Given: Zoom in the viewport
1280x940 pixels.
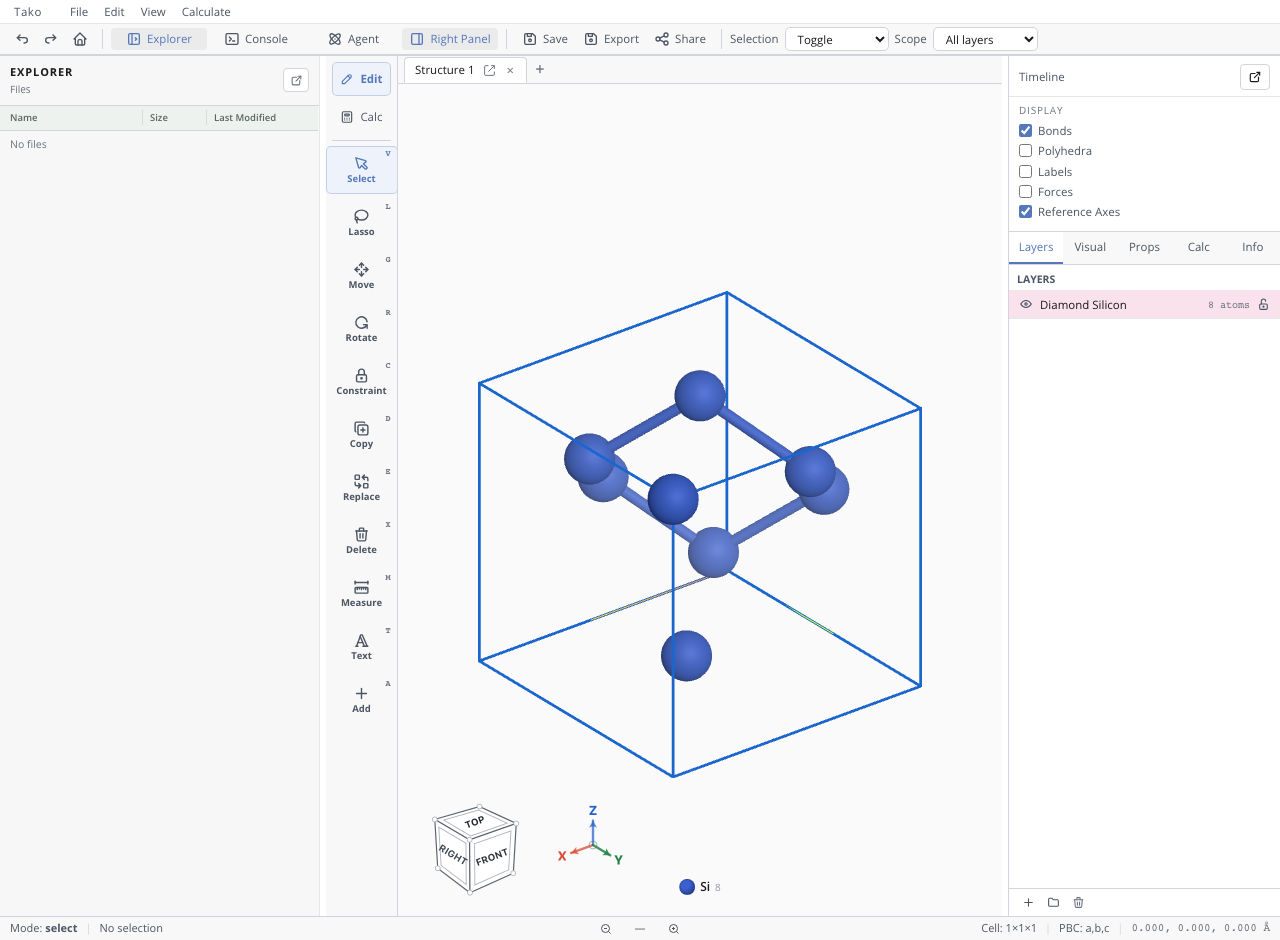Looking at the screenshot, I should pyautogui.click(x=674, y=929).
